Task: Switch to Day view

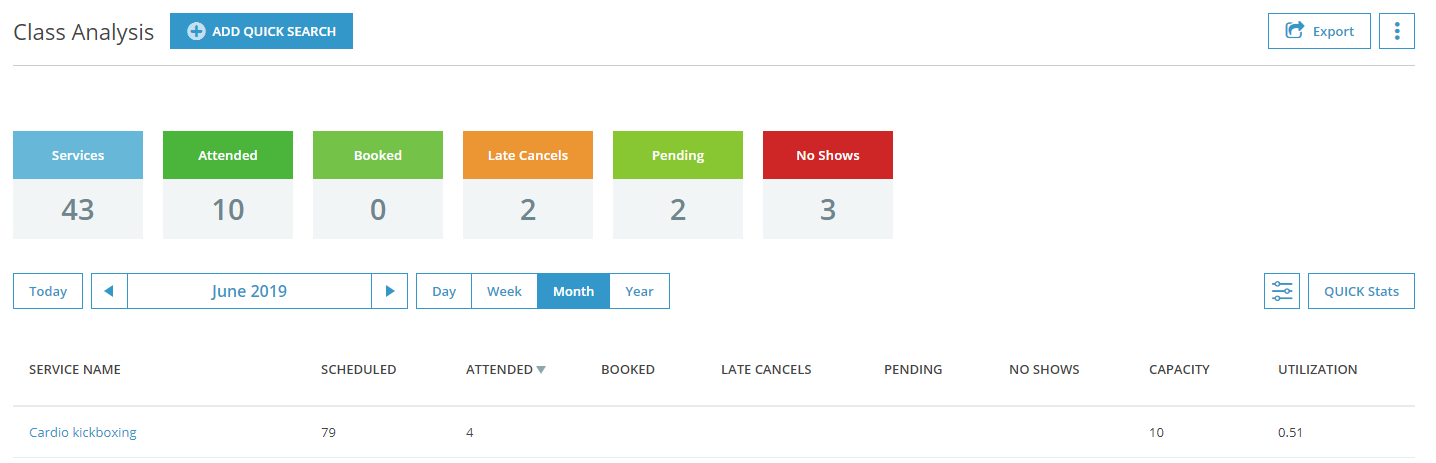Action: pyautogui.click(x=444, y=291)
